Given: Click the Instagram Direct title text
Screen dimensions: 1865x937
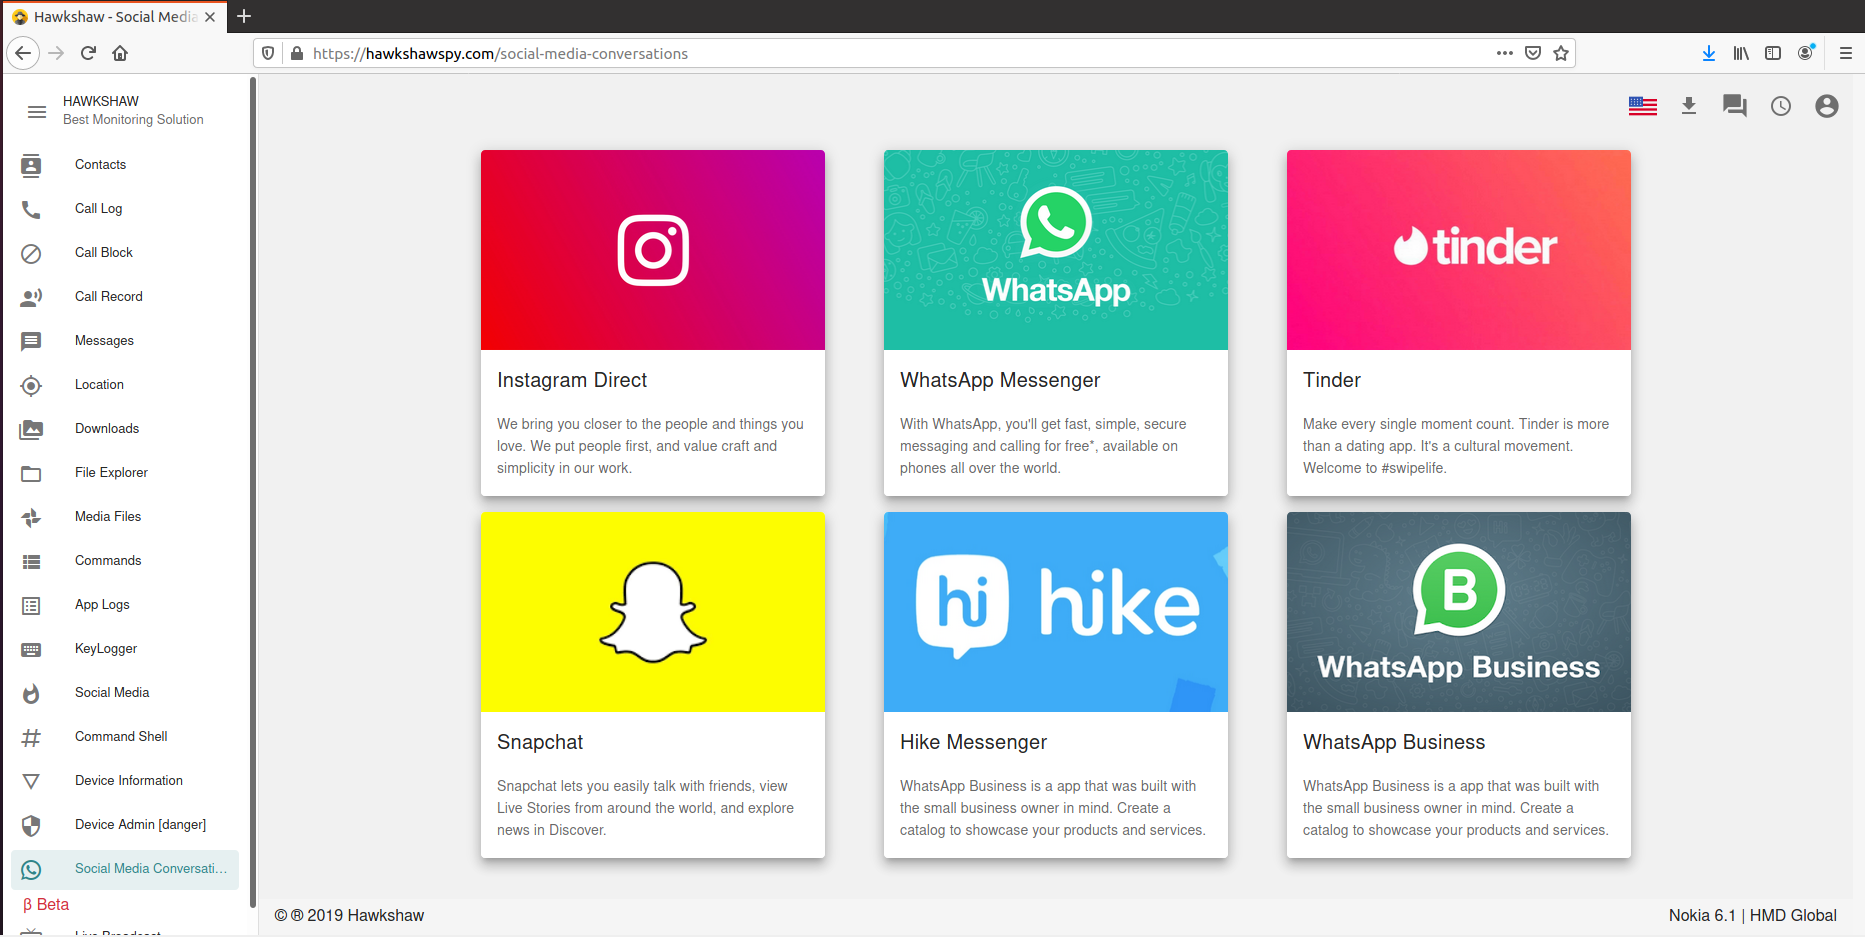Looking at the screenshot, I should [572, 380].
